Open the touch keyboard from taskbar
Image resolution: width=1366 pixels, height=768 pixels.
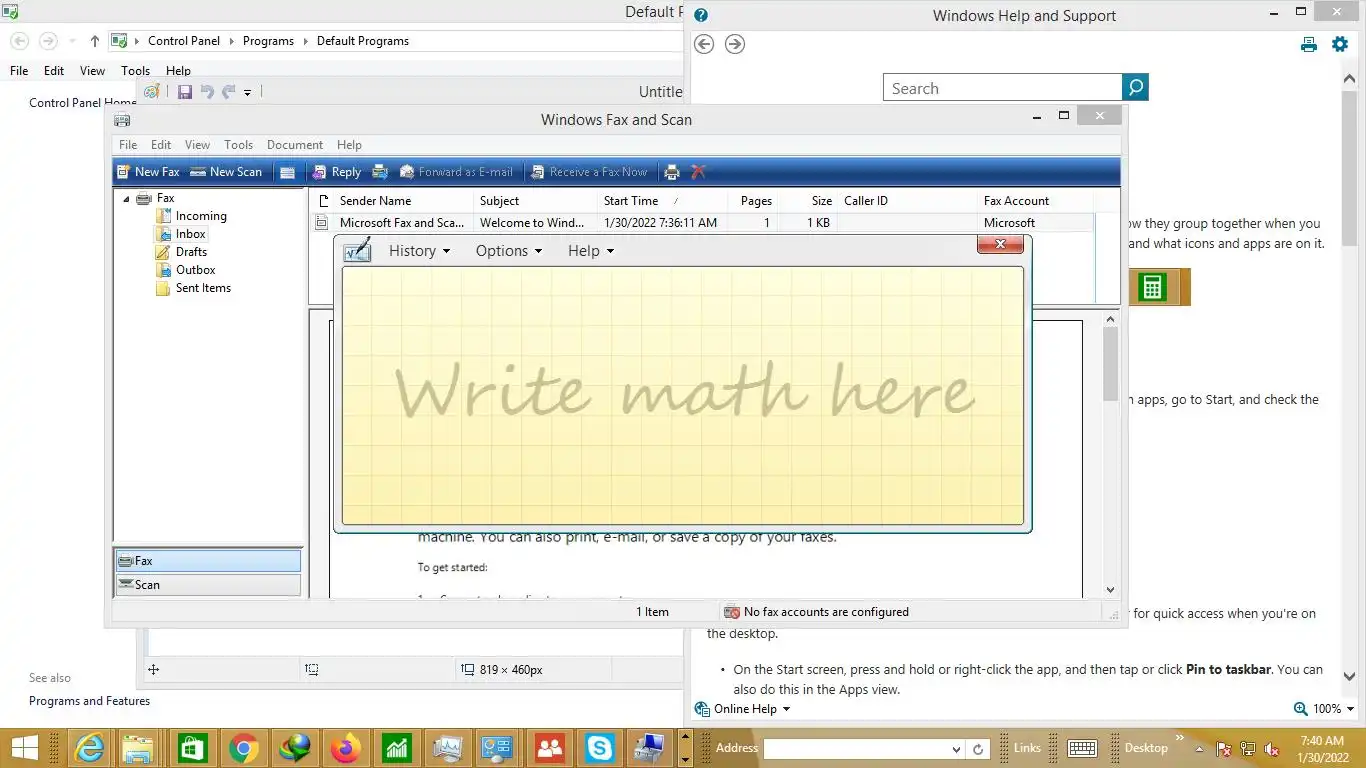click(1083, 748)
